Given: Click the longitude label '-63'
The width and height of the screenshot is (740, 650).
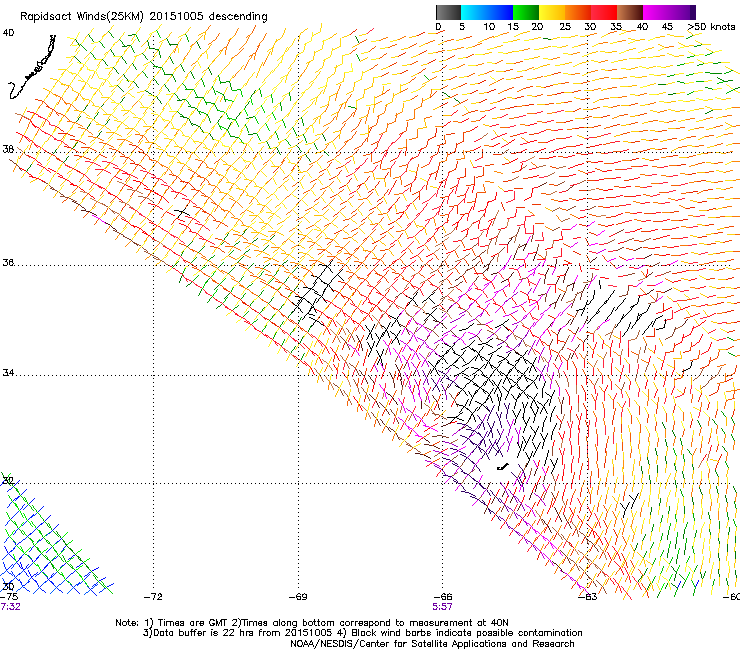Looking at the screenshot, I should [x=588, y=597].
